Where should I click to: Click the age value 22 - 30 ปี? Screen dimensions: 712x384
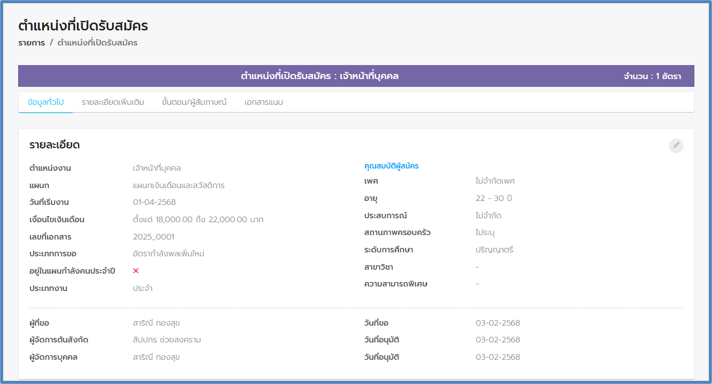(x=494, y=198)
